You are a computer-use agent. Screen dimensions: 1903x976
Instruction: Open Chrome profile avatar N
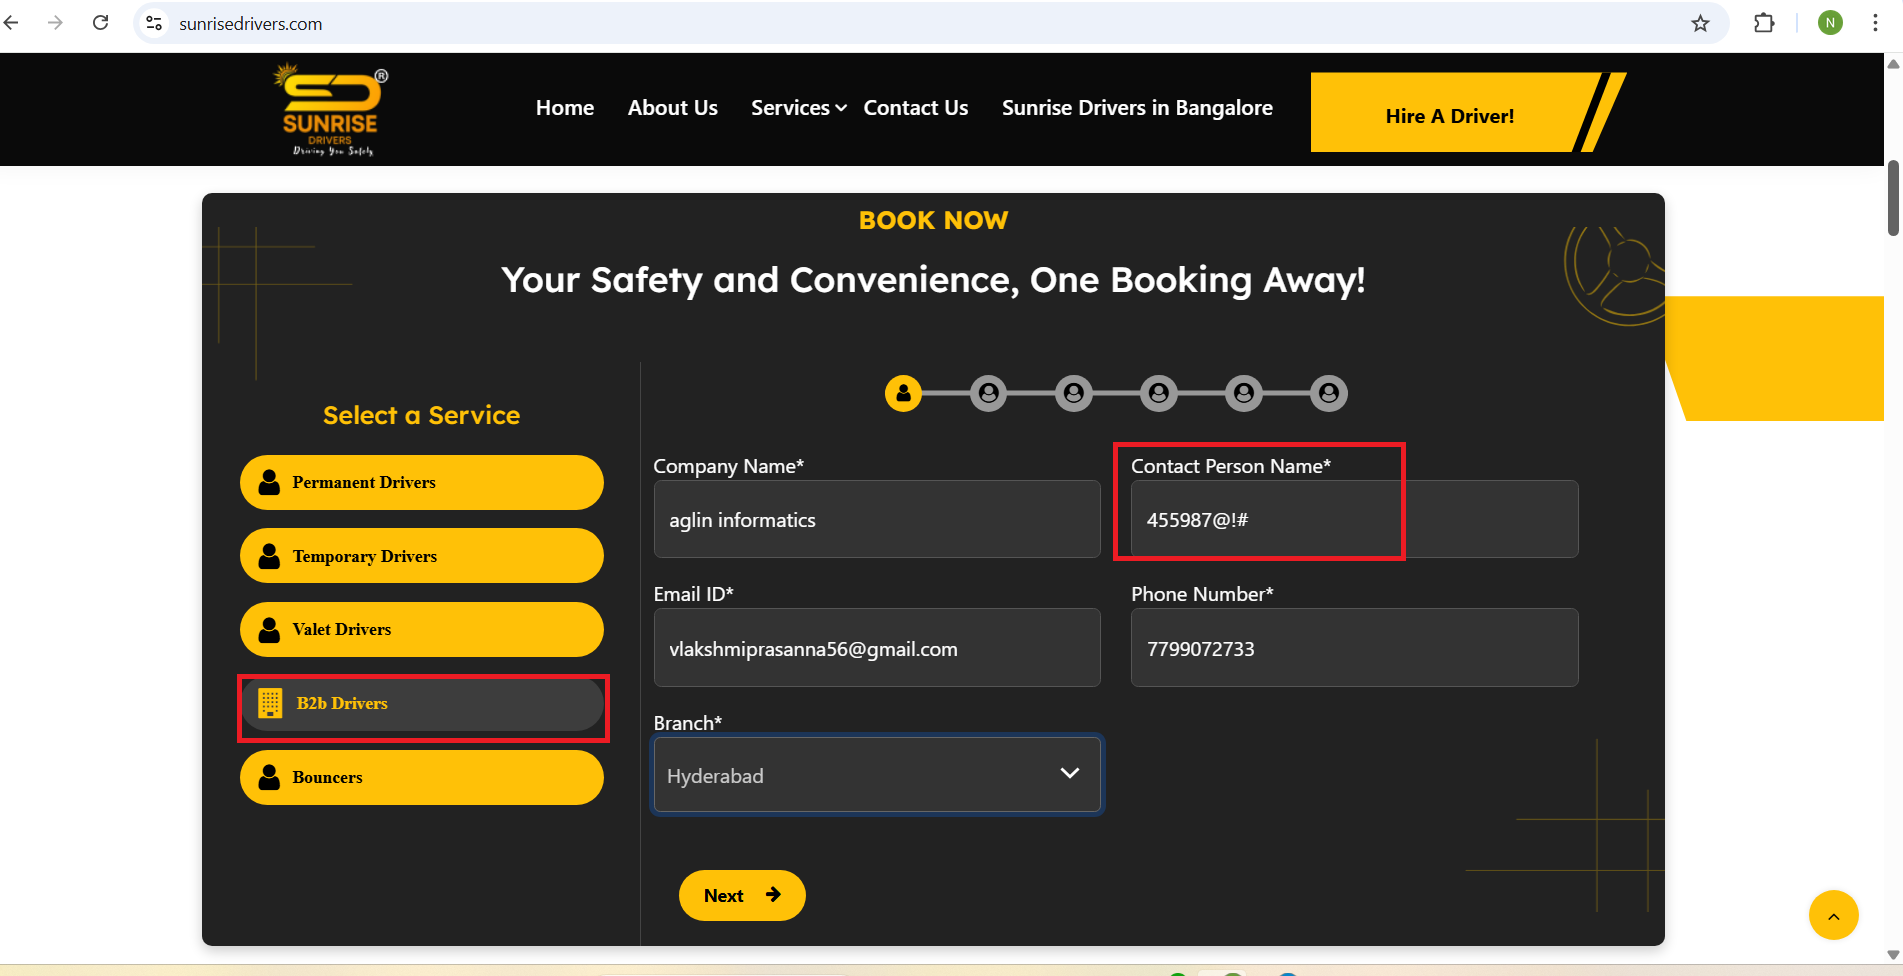click(1830, 23)
